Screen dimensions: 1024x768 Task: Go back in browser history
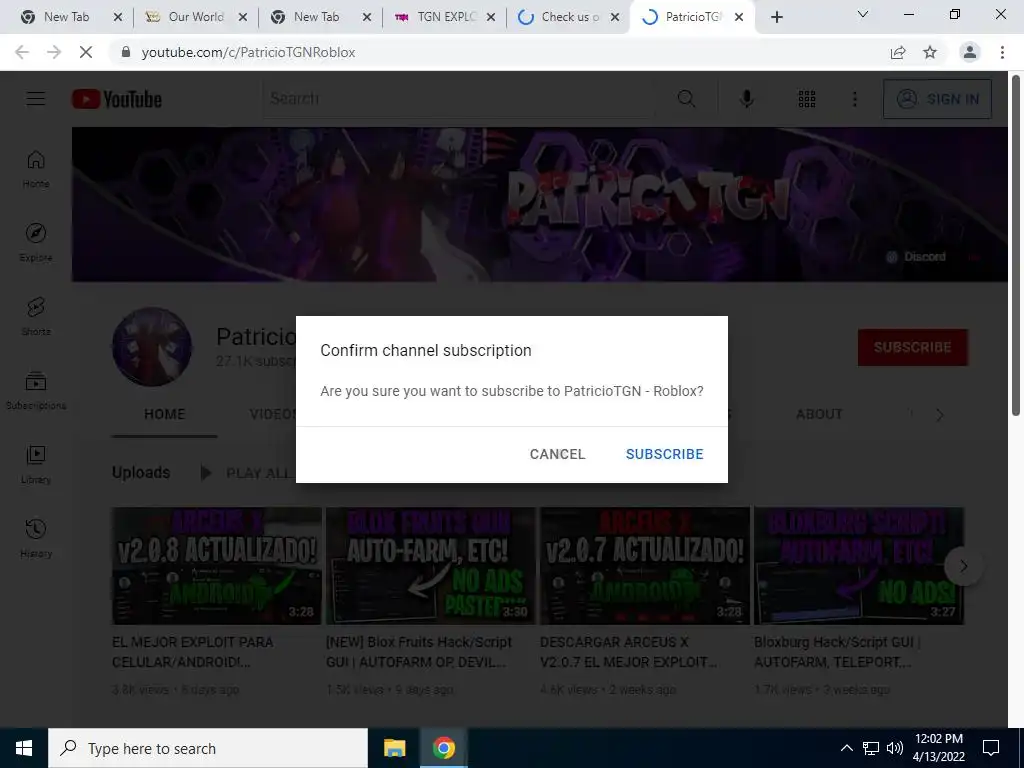22,52
